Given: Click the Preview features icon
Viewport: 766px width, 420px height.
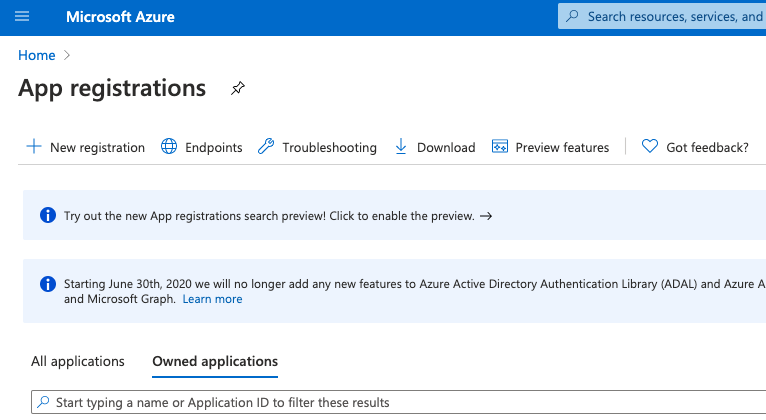Looking at the screenshot, I should point(500,147).
